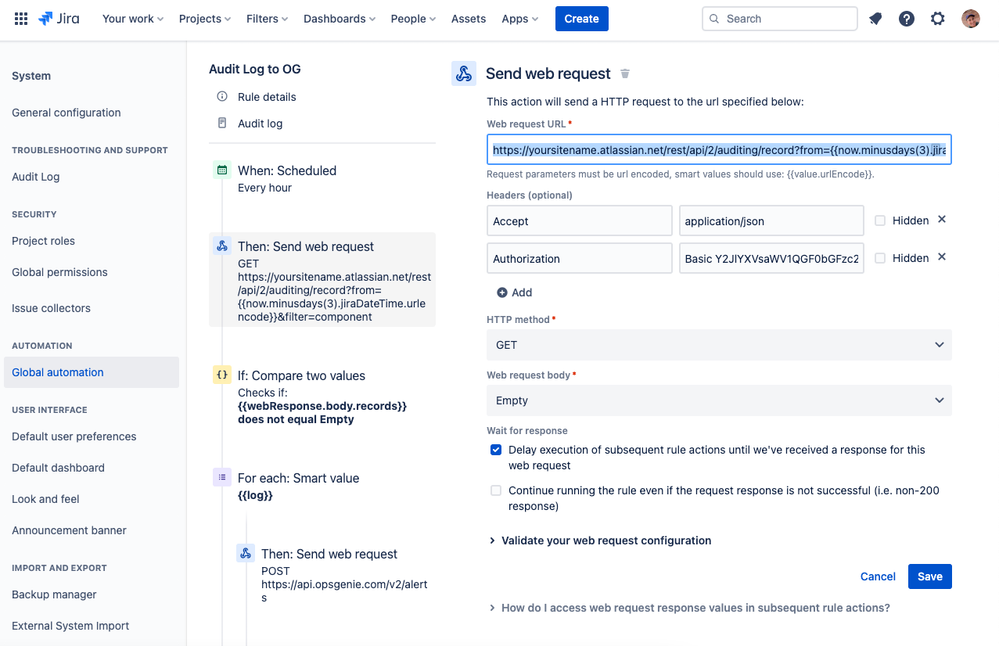Remove the Authorization header row
999x646 pixels.
coord(942,257)
